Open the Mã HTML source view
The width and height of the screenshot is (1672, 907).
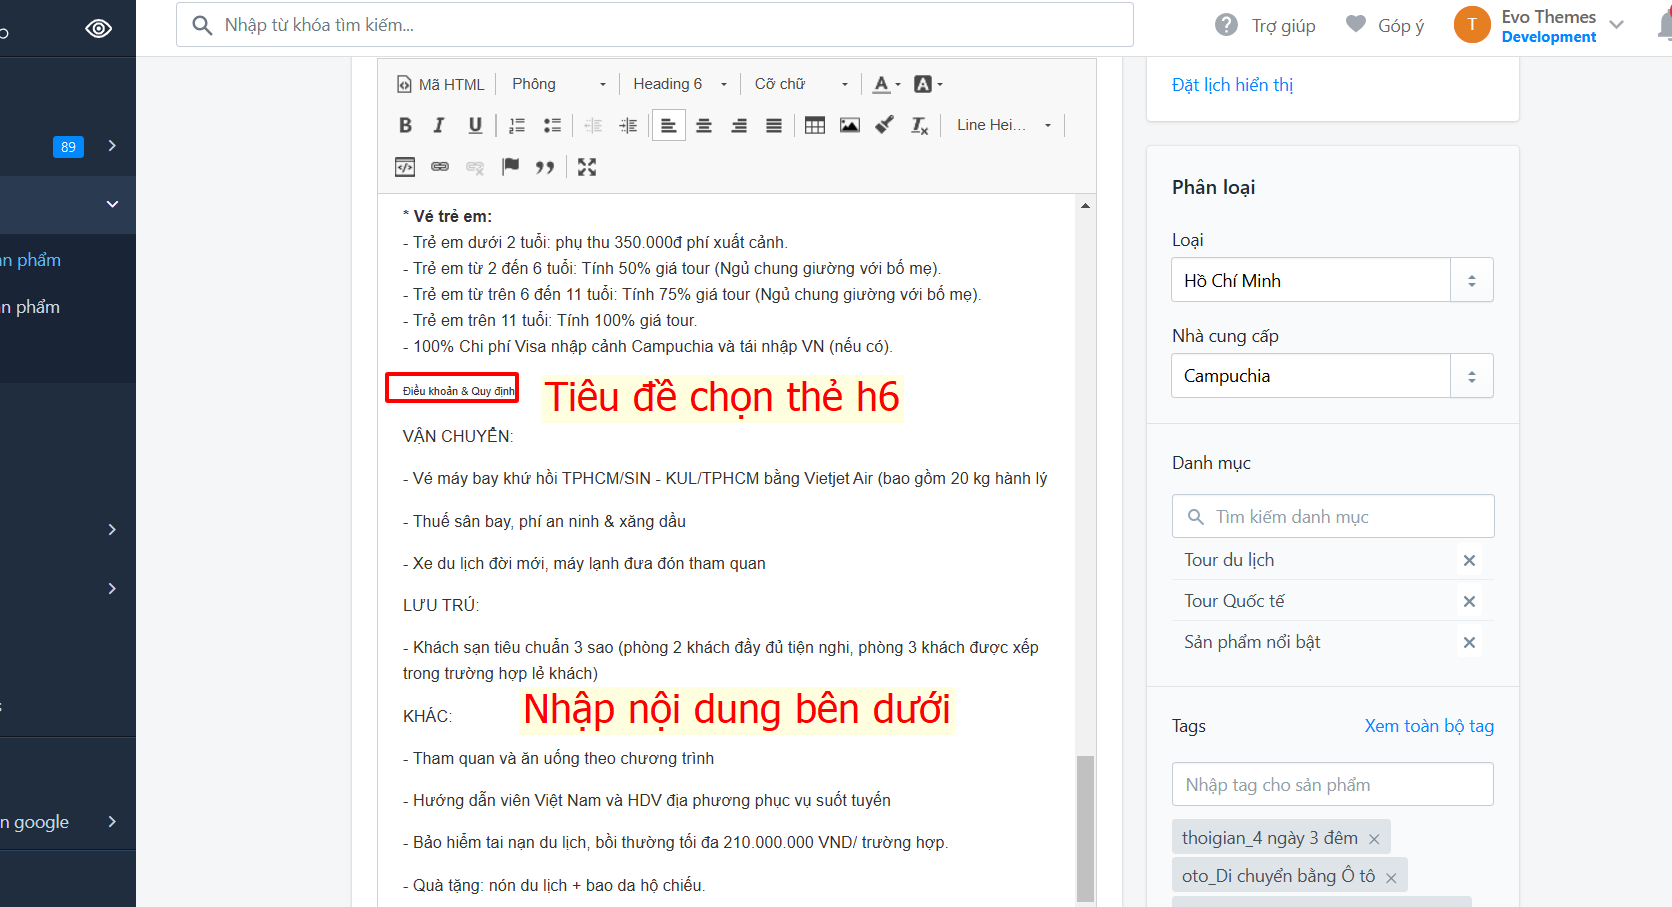pyautogui.click(x=441, y=84)
